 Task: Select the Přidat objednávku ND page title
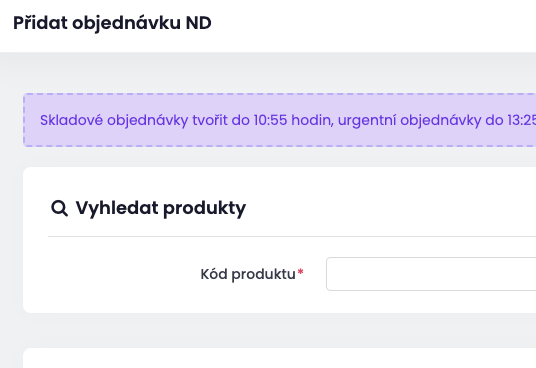coord(112,23)
